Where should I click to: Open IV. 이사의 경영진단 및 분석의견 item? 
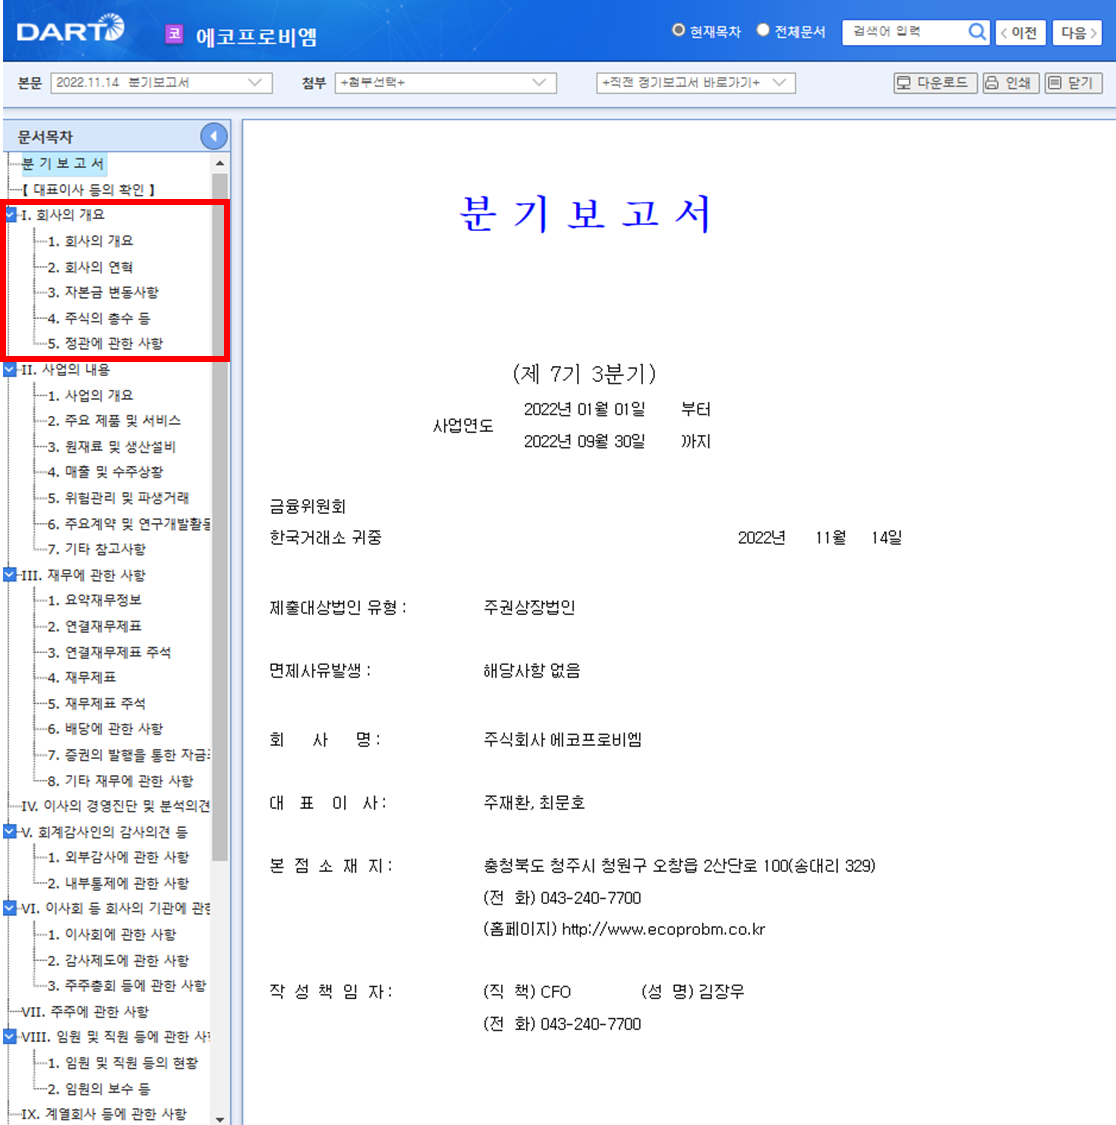(116, 806)
